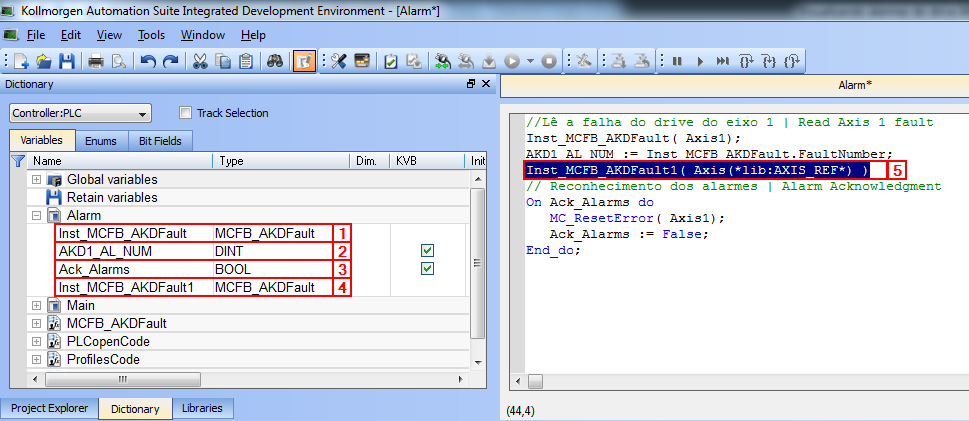
Task: Copy selection with the copy icon
Action: (223, 61)
